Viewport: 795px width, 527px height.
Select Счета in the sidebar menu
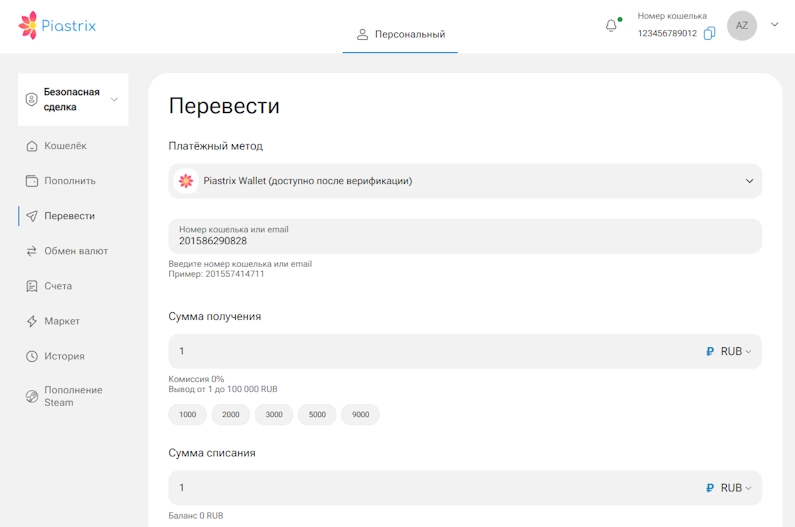click(x=58, y=286)
